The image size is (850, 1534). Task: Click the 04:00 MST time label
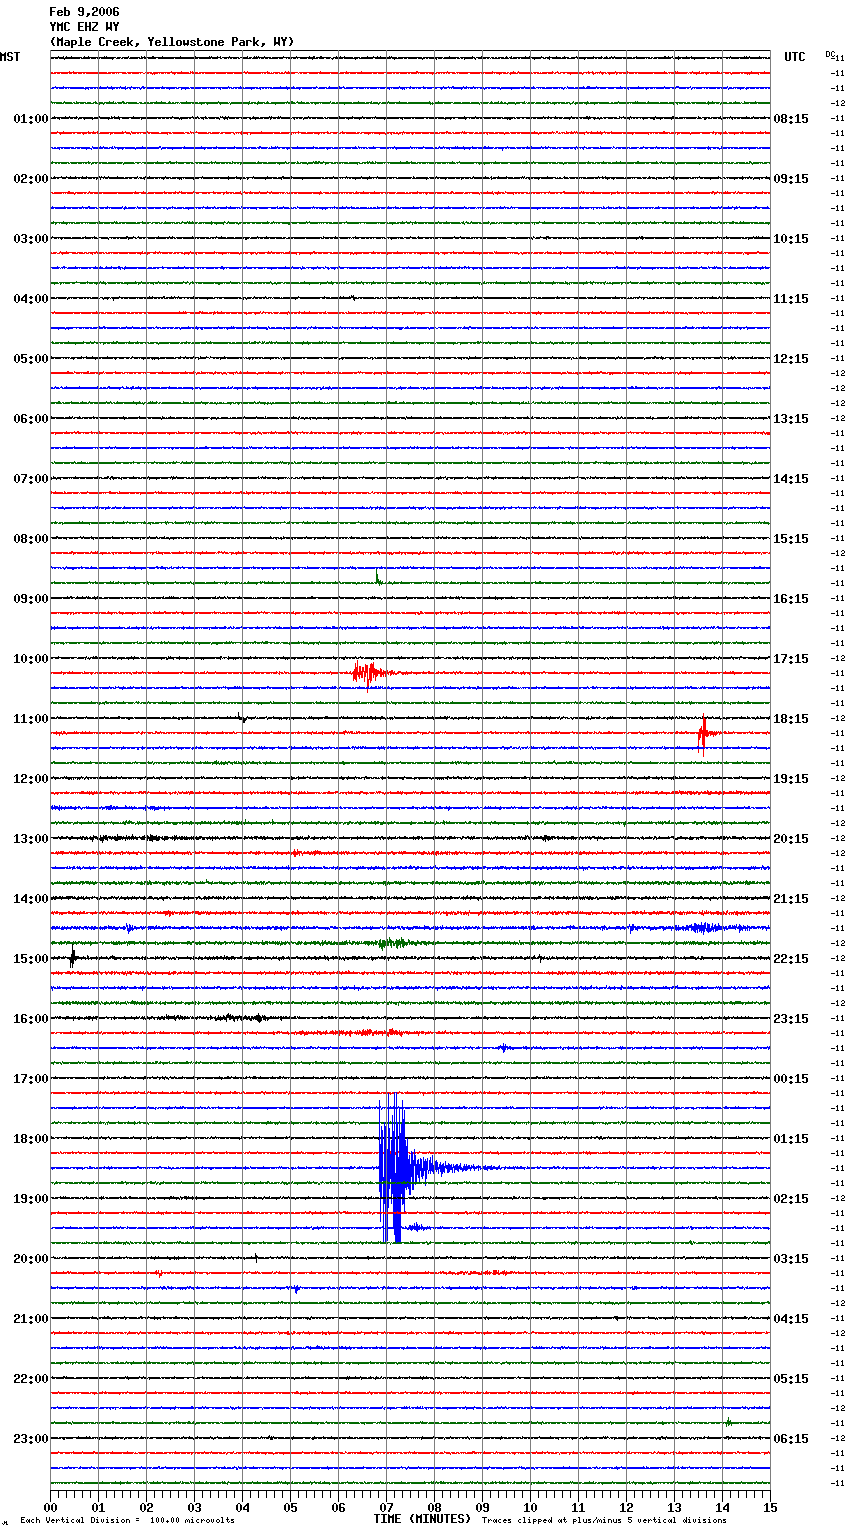[x=30, y=299]
